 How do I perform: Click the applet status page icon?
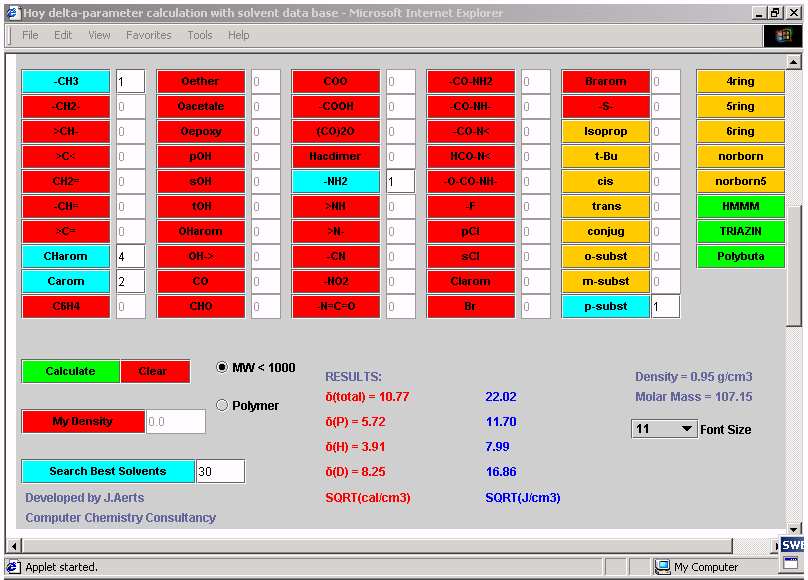click(14, 567)
